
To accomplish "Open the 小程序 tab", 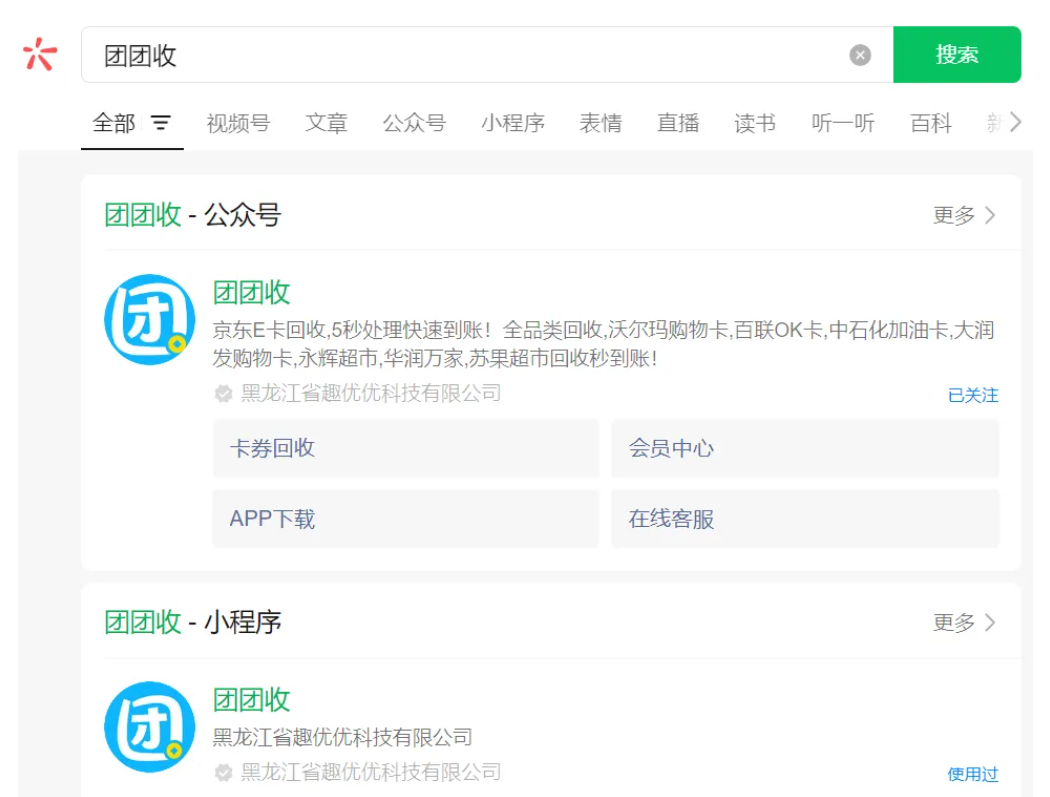I will [x=512, y=123].
